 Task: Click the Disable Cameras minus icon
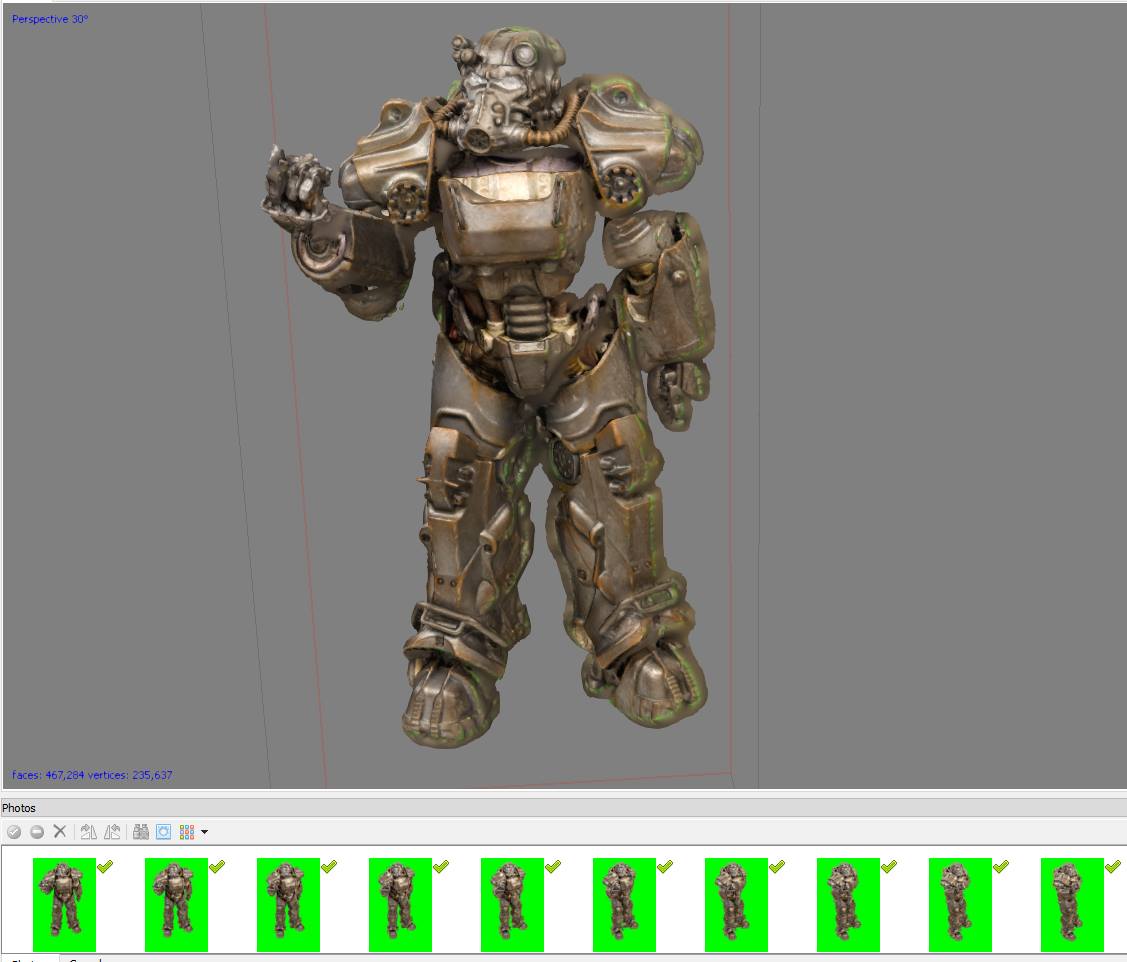[x=37, y=832]
